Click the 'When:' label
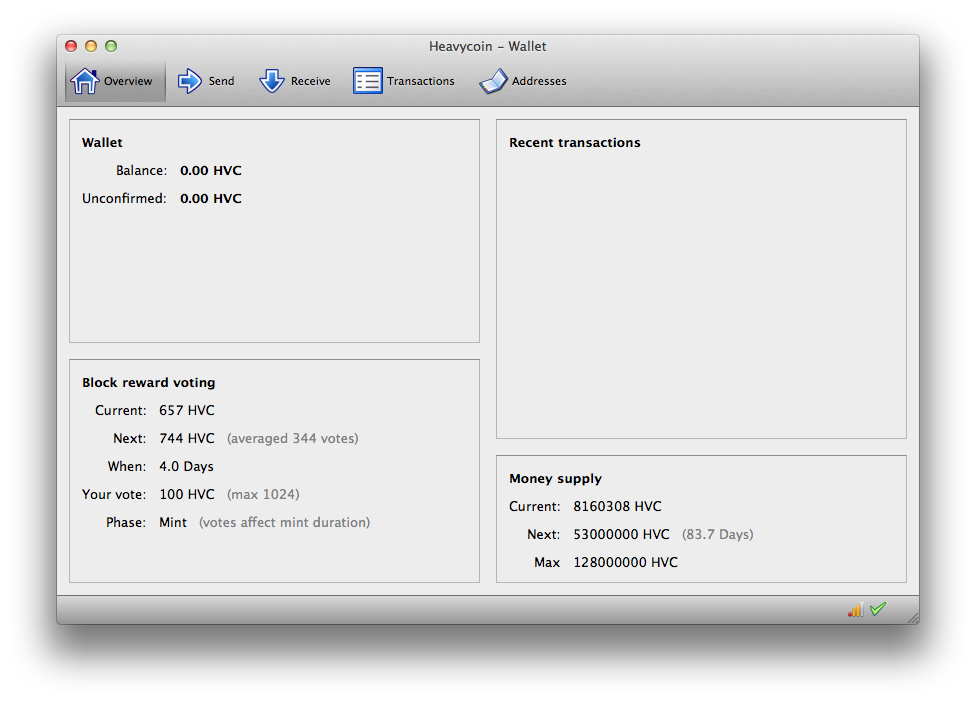The width and height of the screenshot is (976, 703). (127, 466)
